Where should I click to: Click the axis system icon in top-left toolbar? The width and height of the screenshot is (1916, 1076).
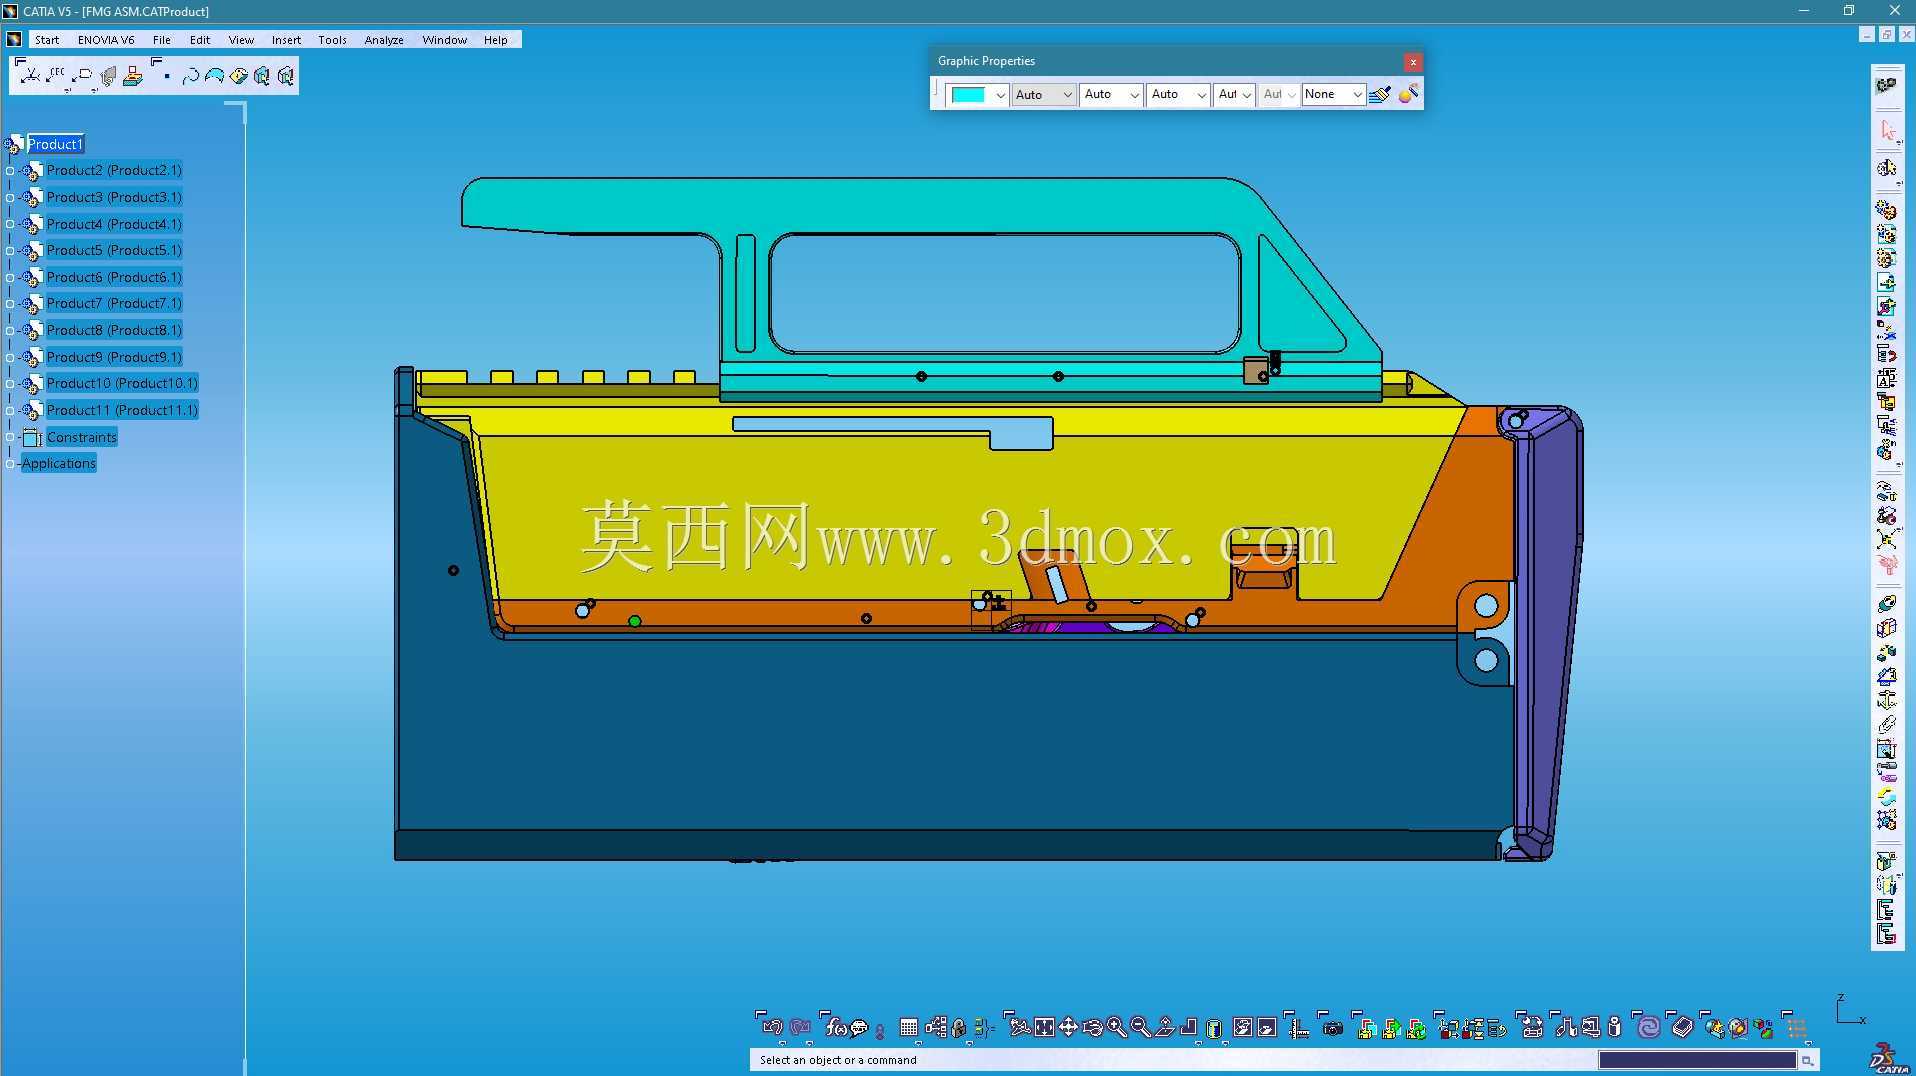tap(30, 76)
